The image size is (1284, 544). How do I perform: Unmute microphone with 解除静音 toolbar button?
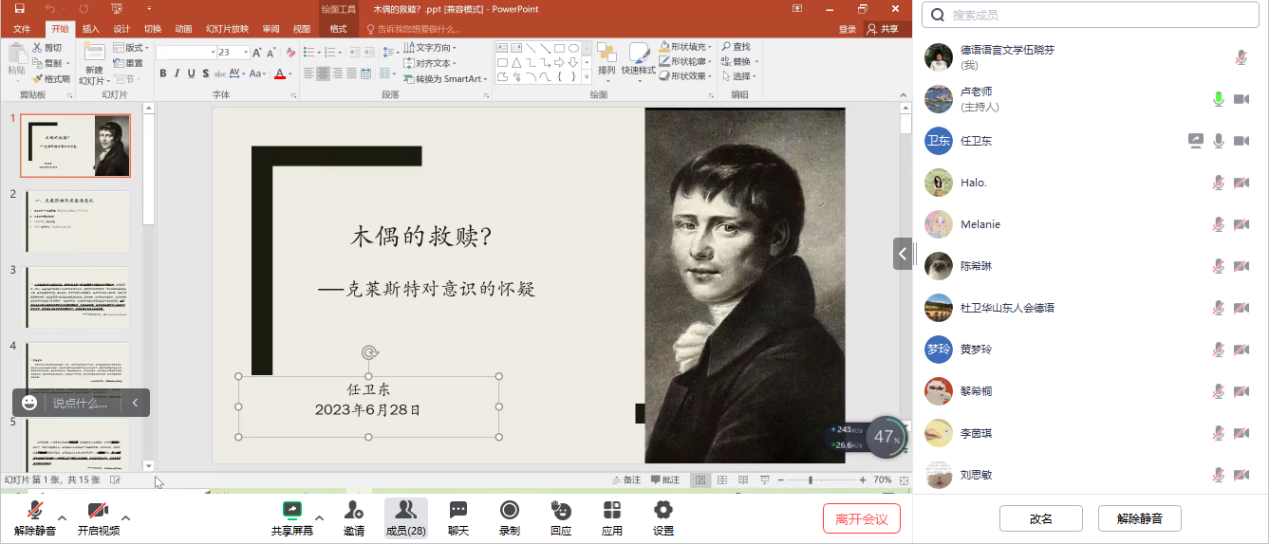pyautogui.click(x=35, y=511)
